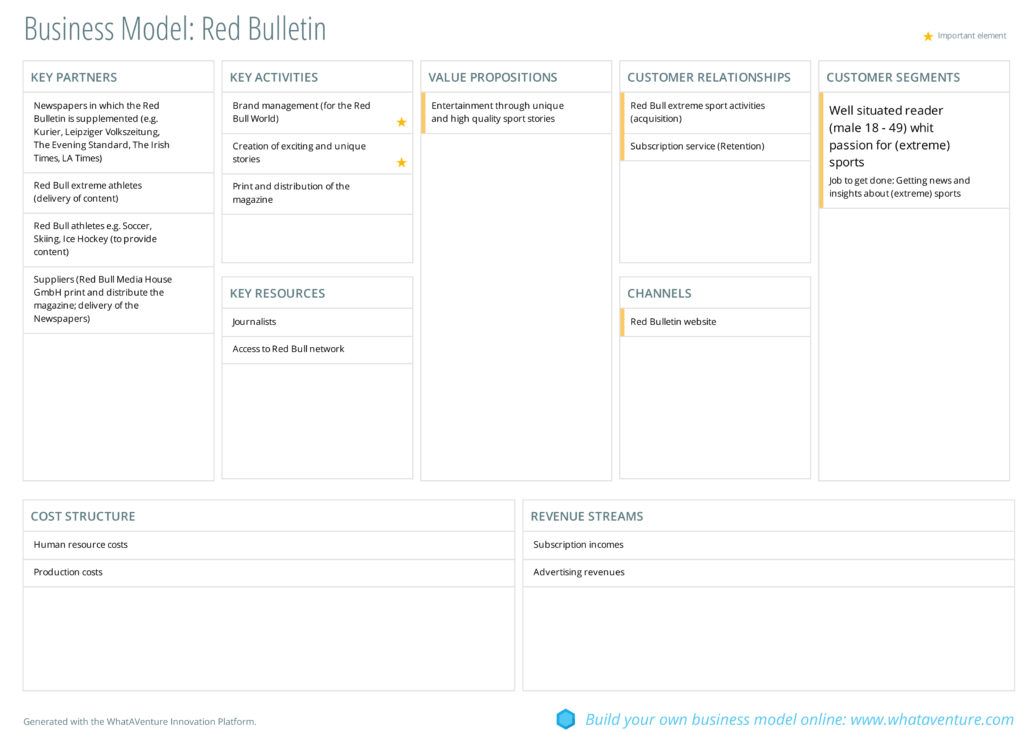Click the 'Red Bull athletes e.g. Soccer' partner card
1024x732 pixels.
point(119,240)
